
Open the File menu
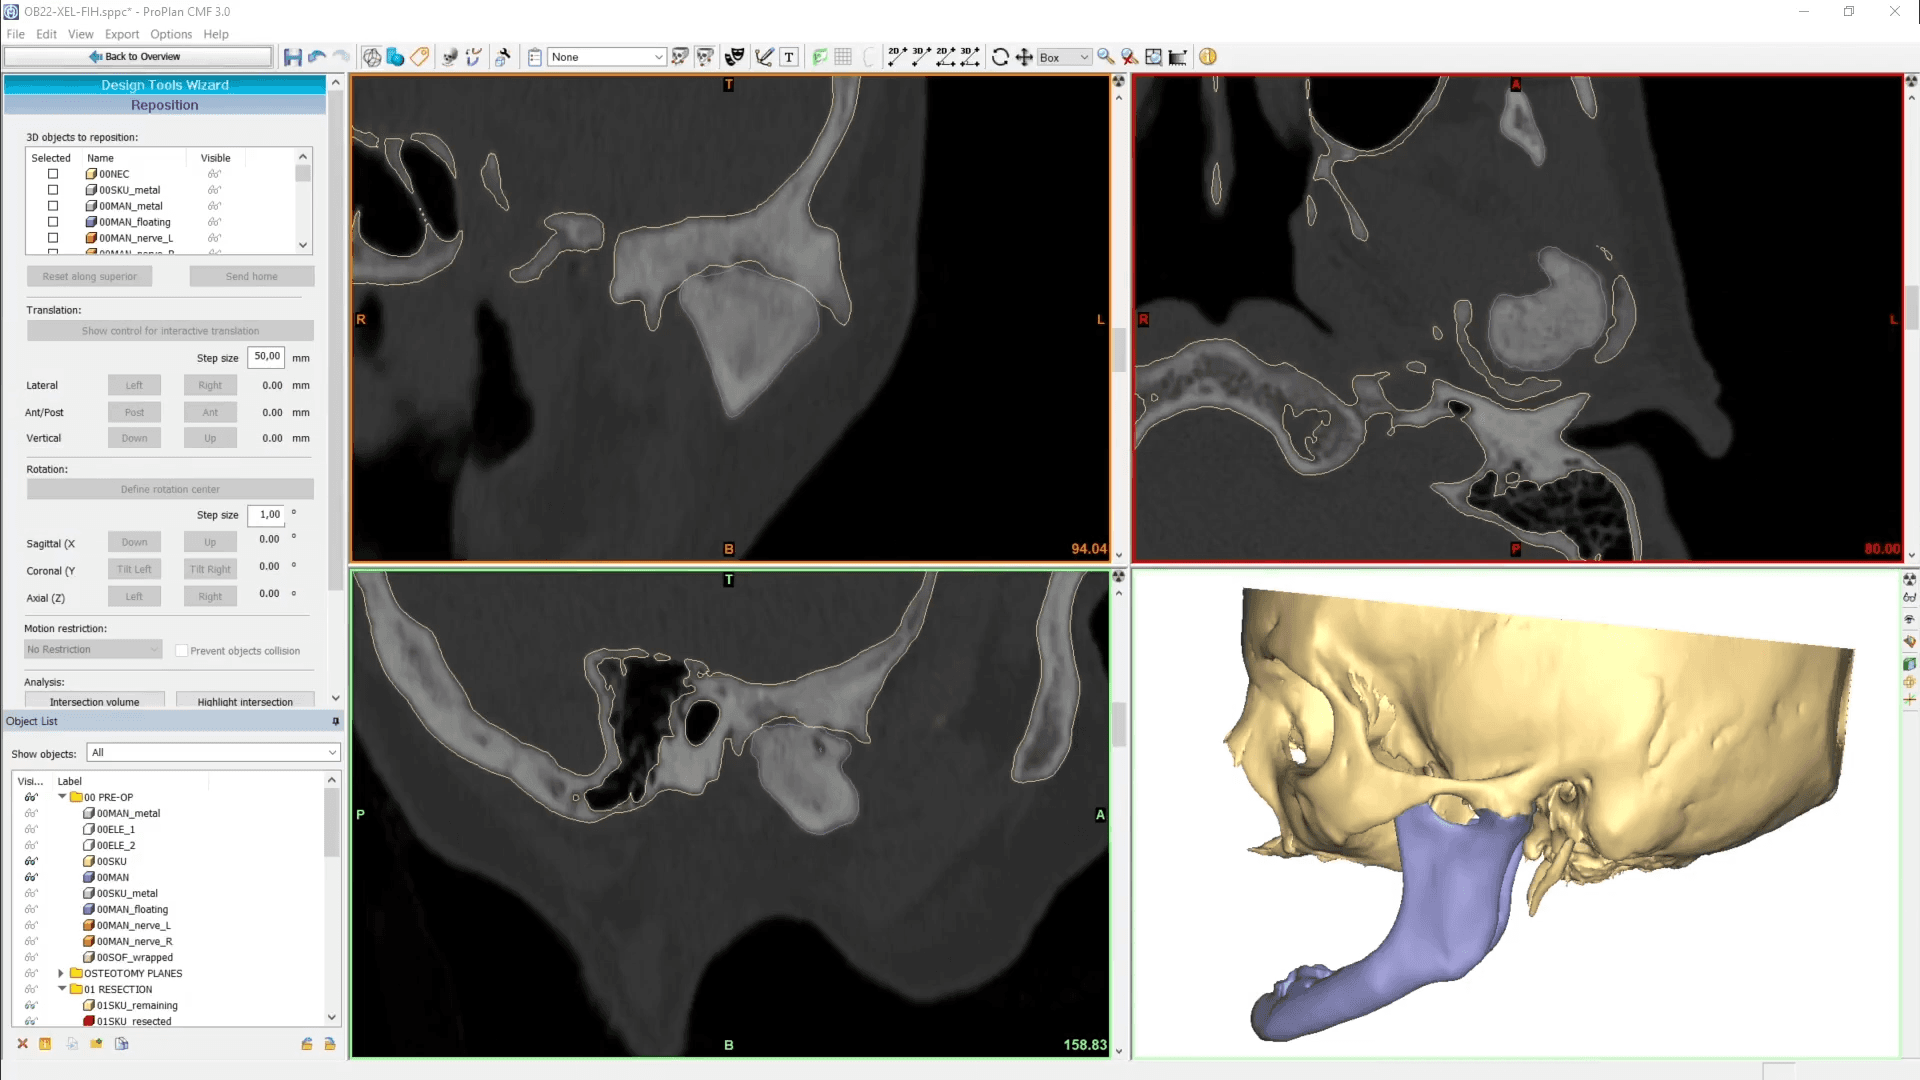click(16, 34)
